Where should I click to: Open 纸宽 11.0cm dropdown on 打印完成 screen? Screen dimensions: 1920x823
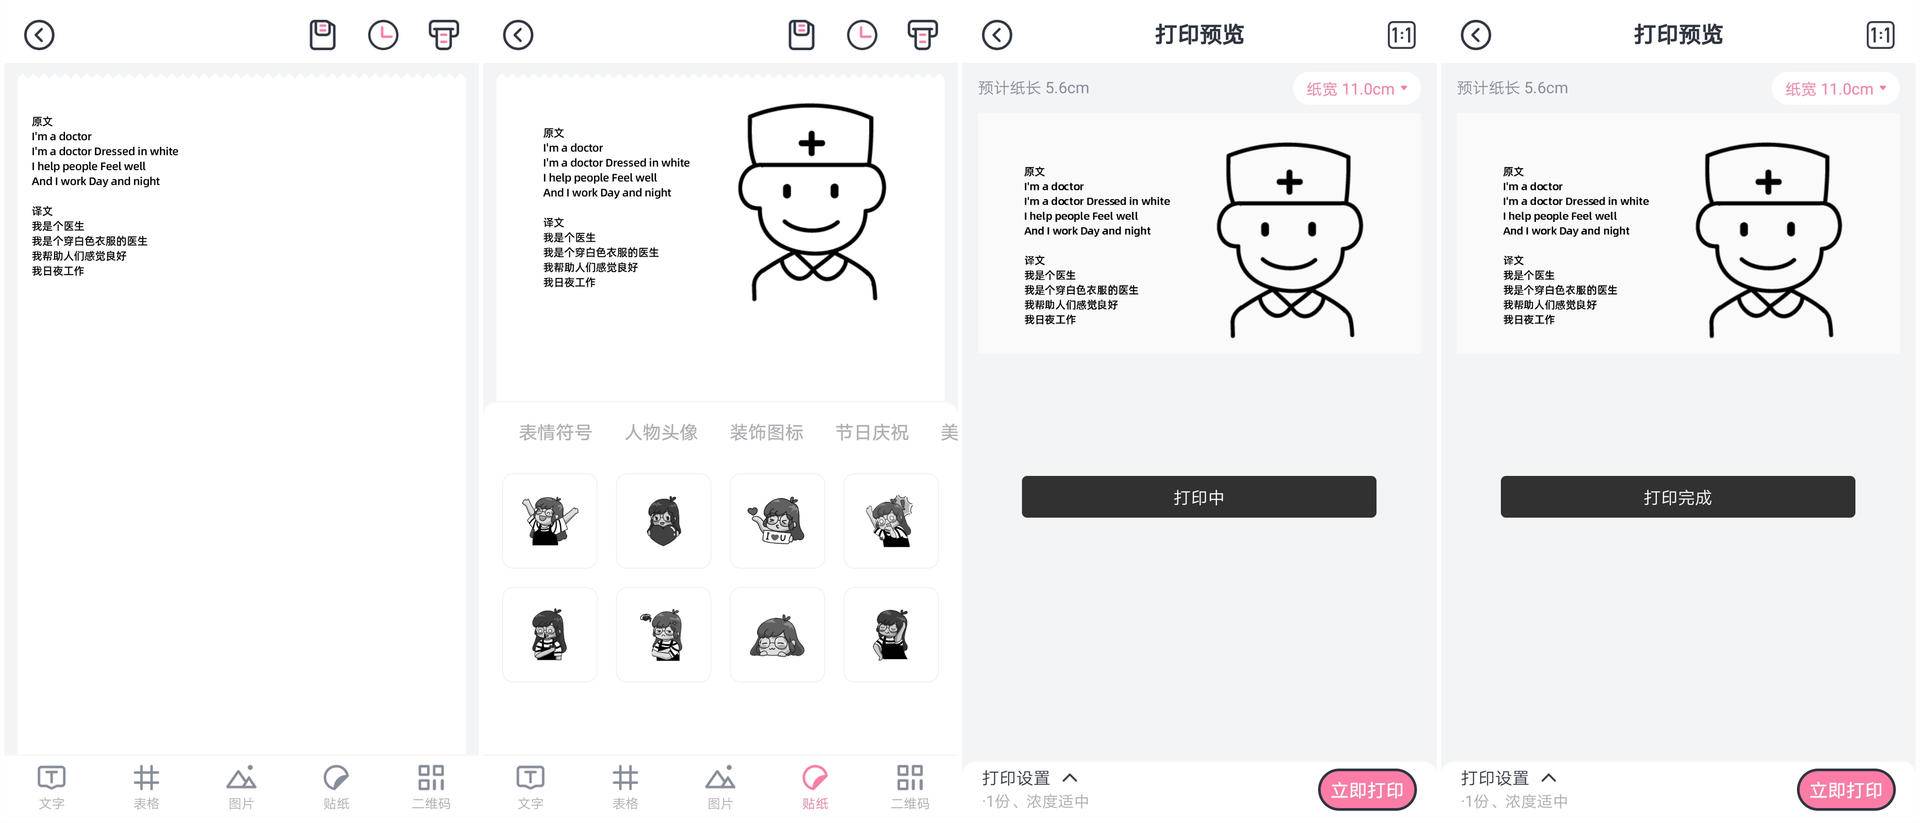1836,89
